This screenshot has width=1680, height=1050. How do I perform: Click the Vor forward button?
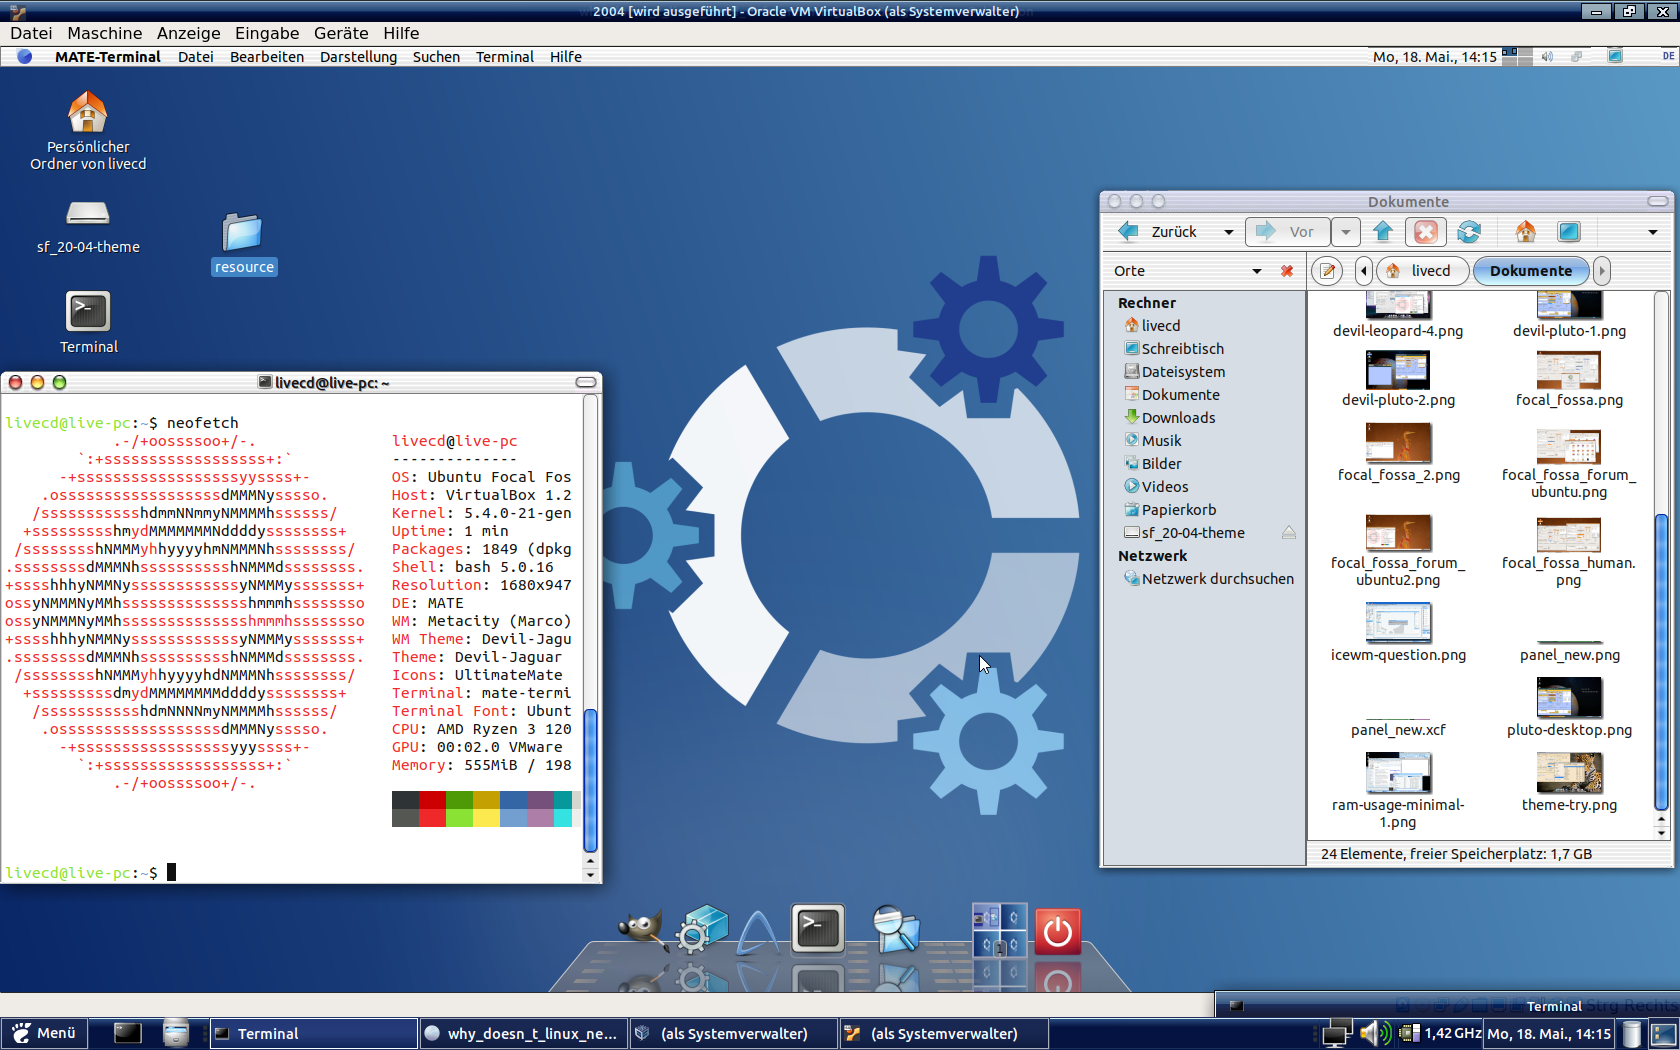click(1288, 232)
